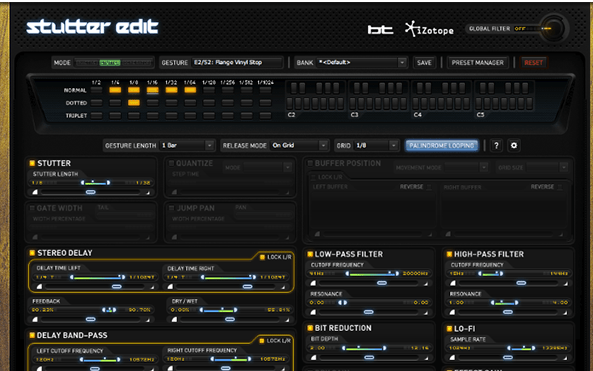The height and width of the screenshot is (371, 593).
Task: Open the Release Mode dropdown
Action: 299,146
